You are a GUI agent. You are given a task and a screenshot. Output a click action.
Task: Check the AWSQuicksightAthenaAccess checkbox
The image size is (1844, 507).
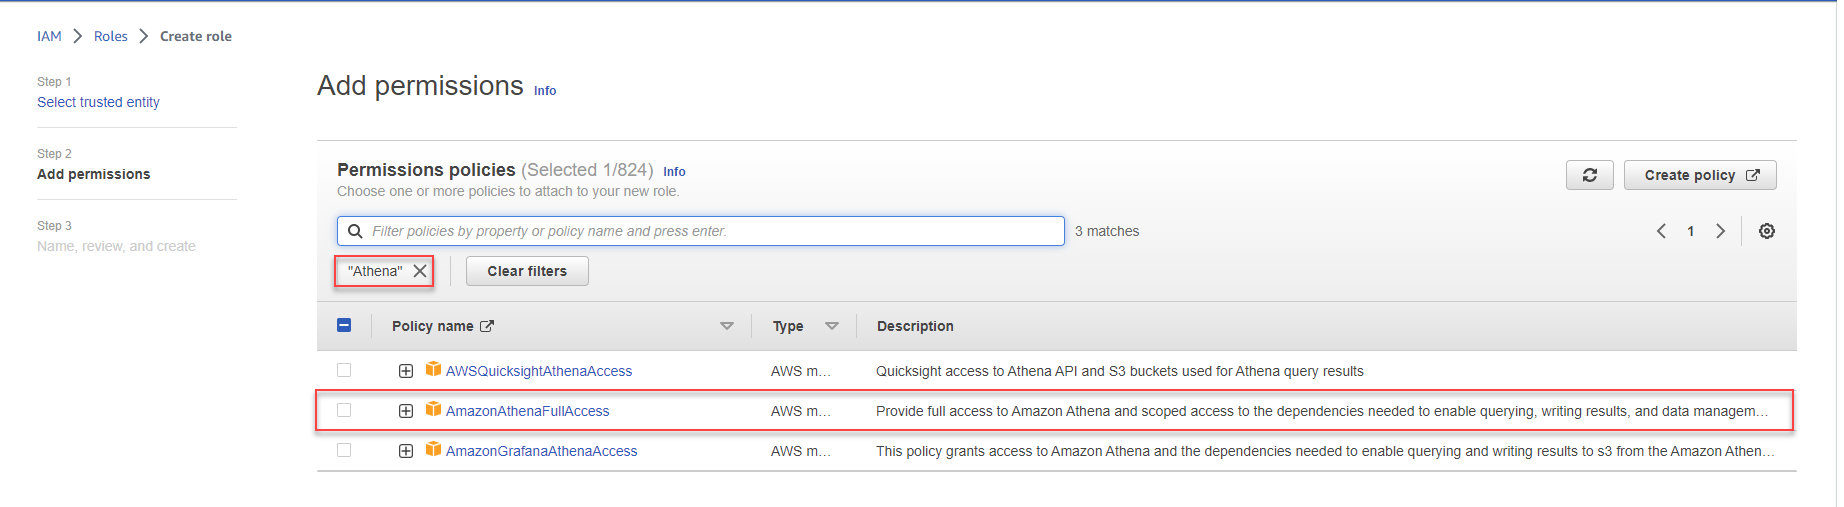tap(344, 370)
